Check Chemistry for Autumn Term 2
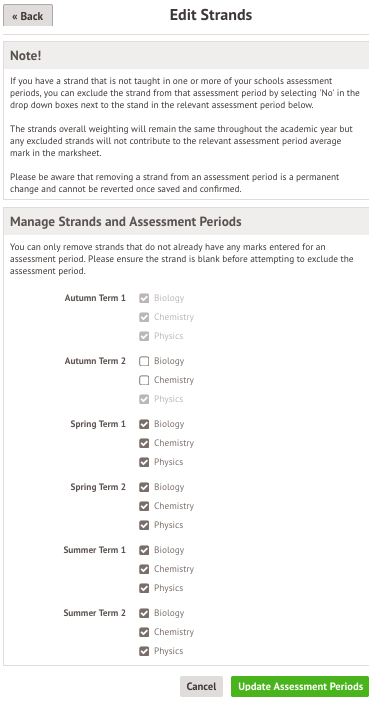The height and width of the screenshot is (702, 374). tap(144, 380)
